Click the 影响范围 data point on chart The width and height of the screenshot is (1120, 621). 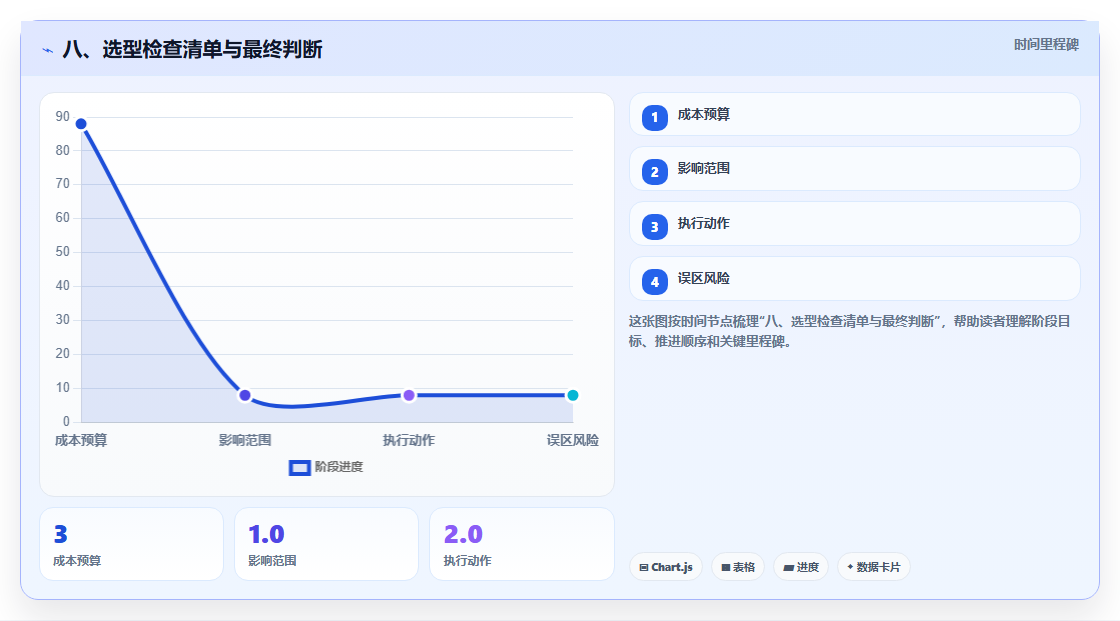(245, 395)
